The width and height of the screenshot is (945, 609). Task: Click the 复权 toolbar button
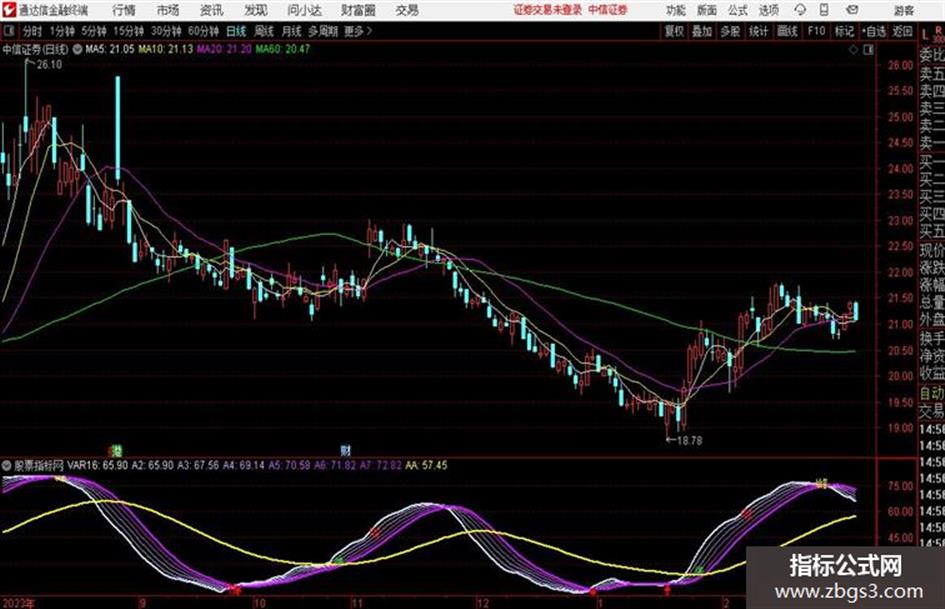(674, 31)
